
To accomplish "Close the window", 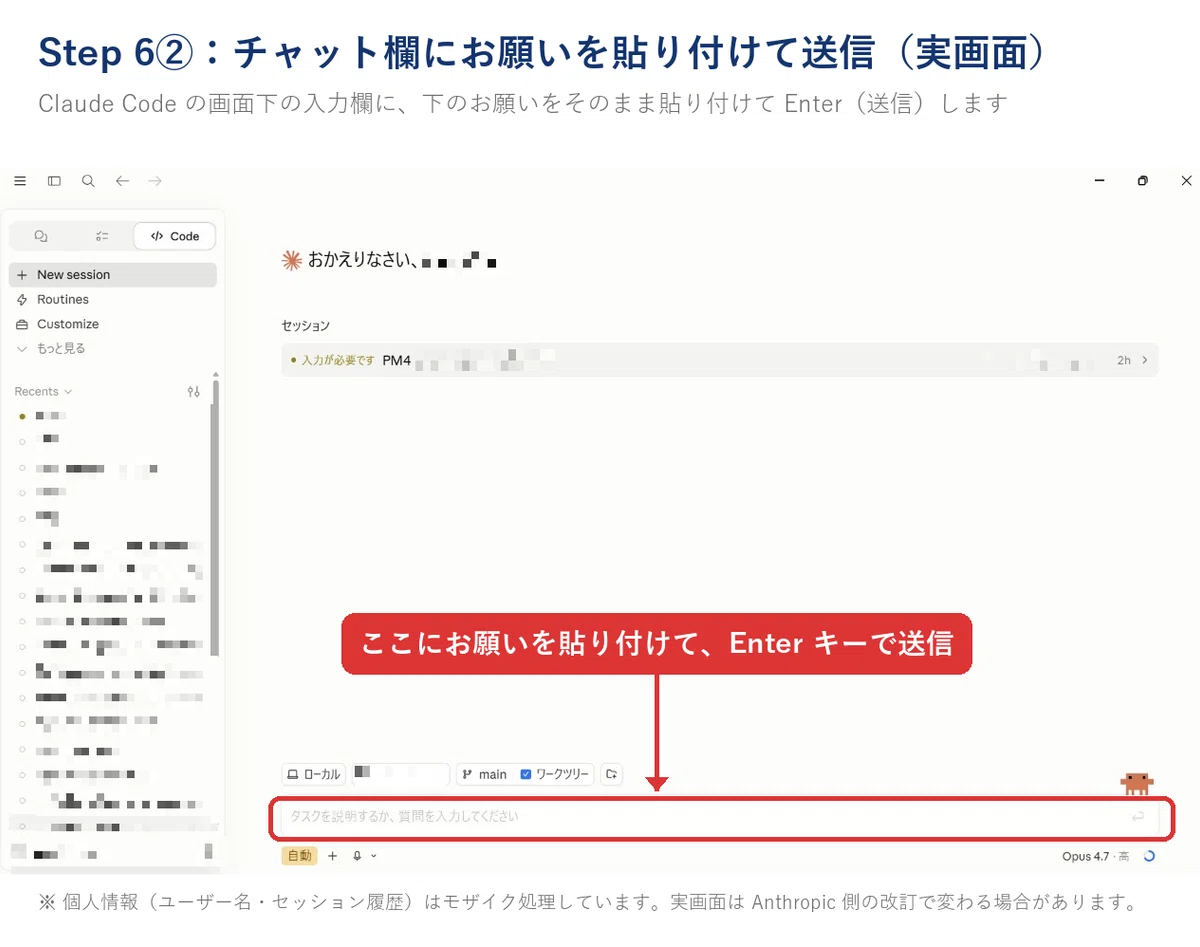I will coord(1186,181).
